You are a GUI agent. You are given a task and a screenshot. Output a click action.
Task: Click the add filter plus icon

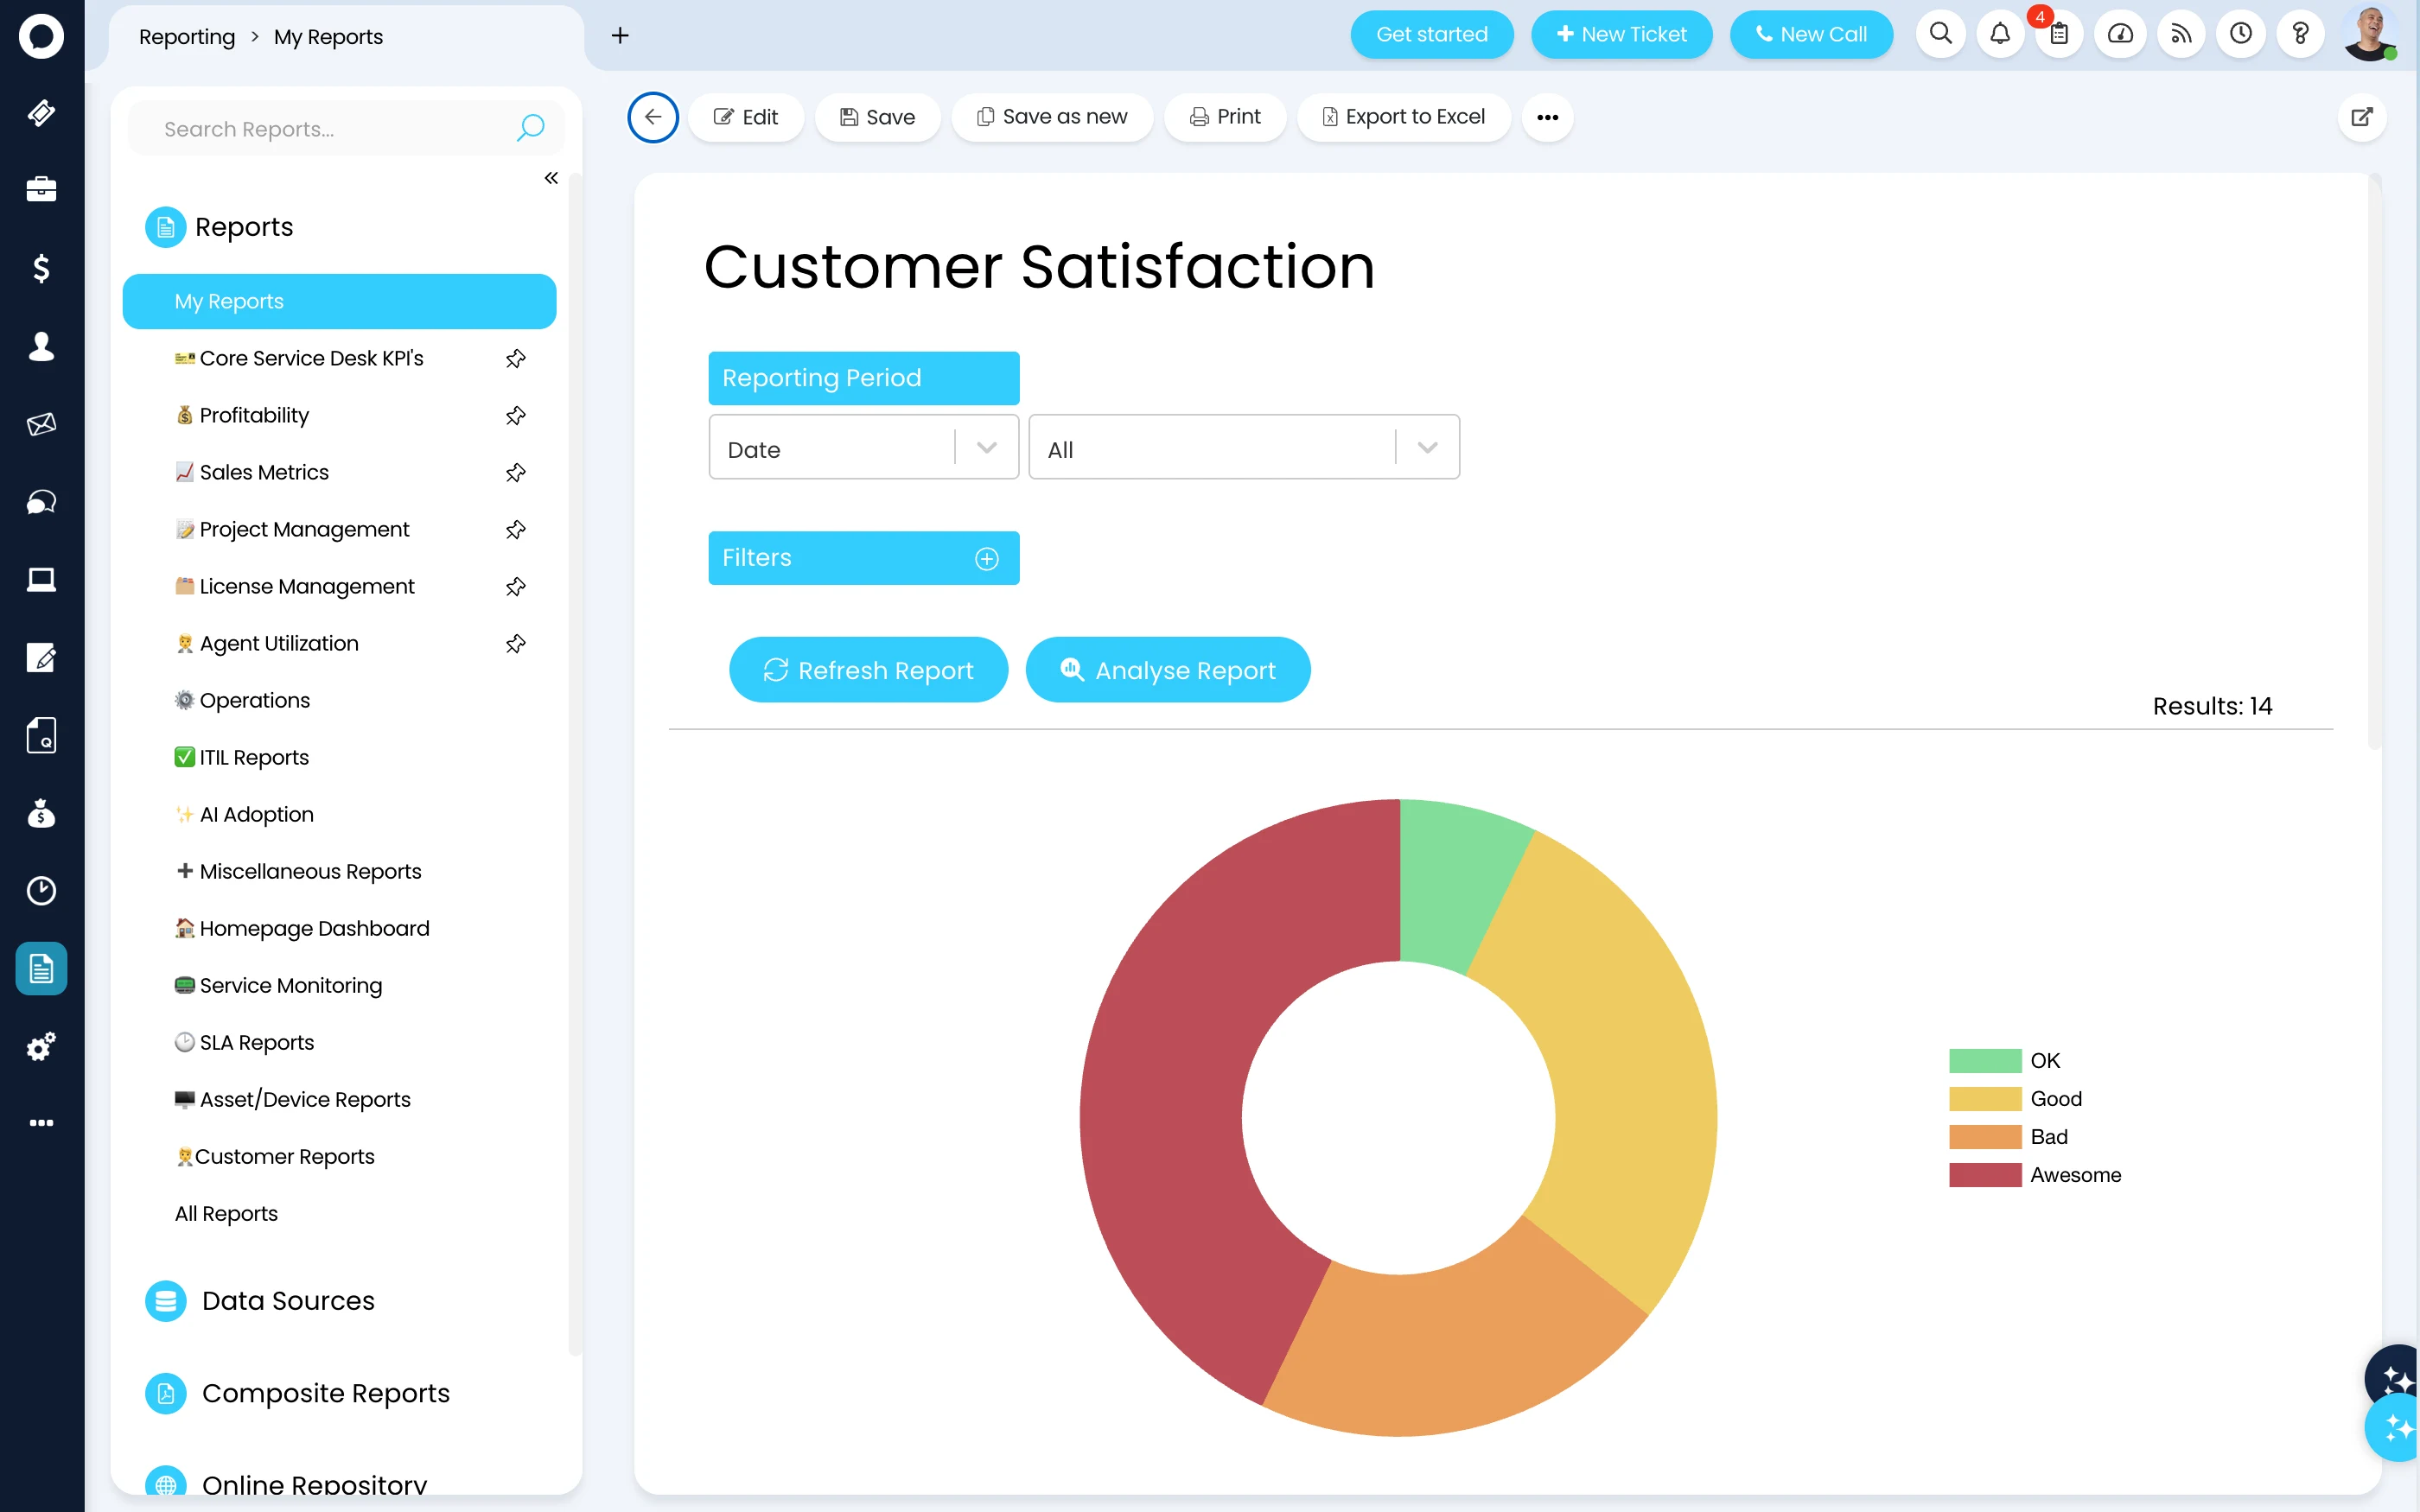(987, 558)
